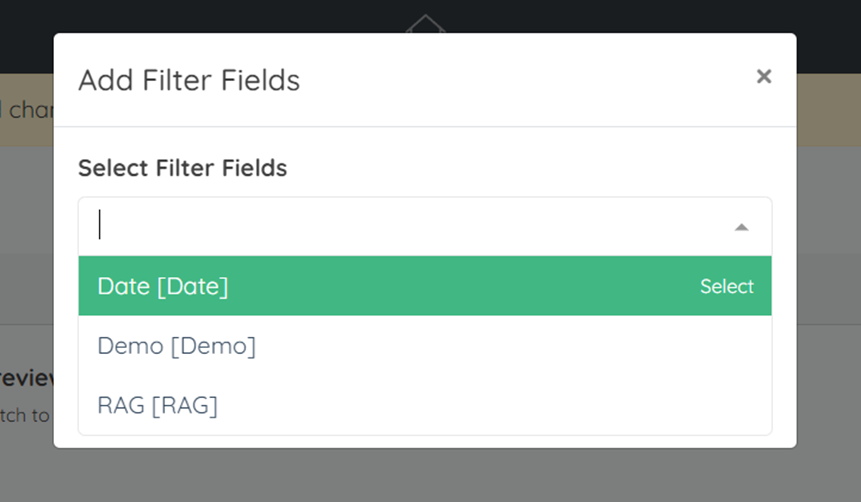861x502 pixels.
Task: Select the Date [Date] option
Action: [x=425, y=286]
